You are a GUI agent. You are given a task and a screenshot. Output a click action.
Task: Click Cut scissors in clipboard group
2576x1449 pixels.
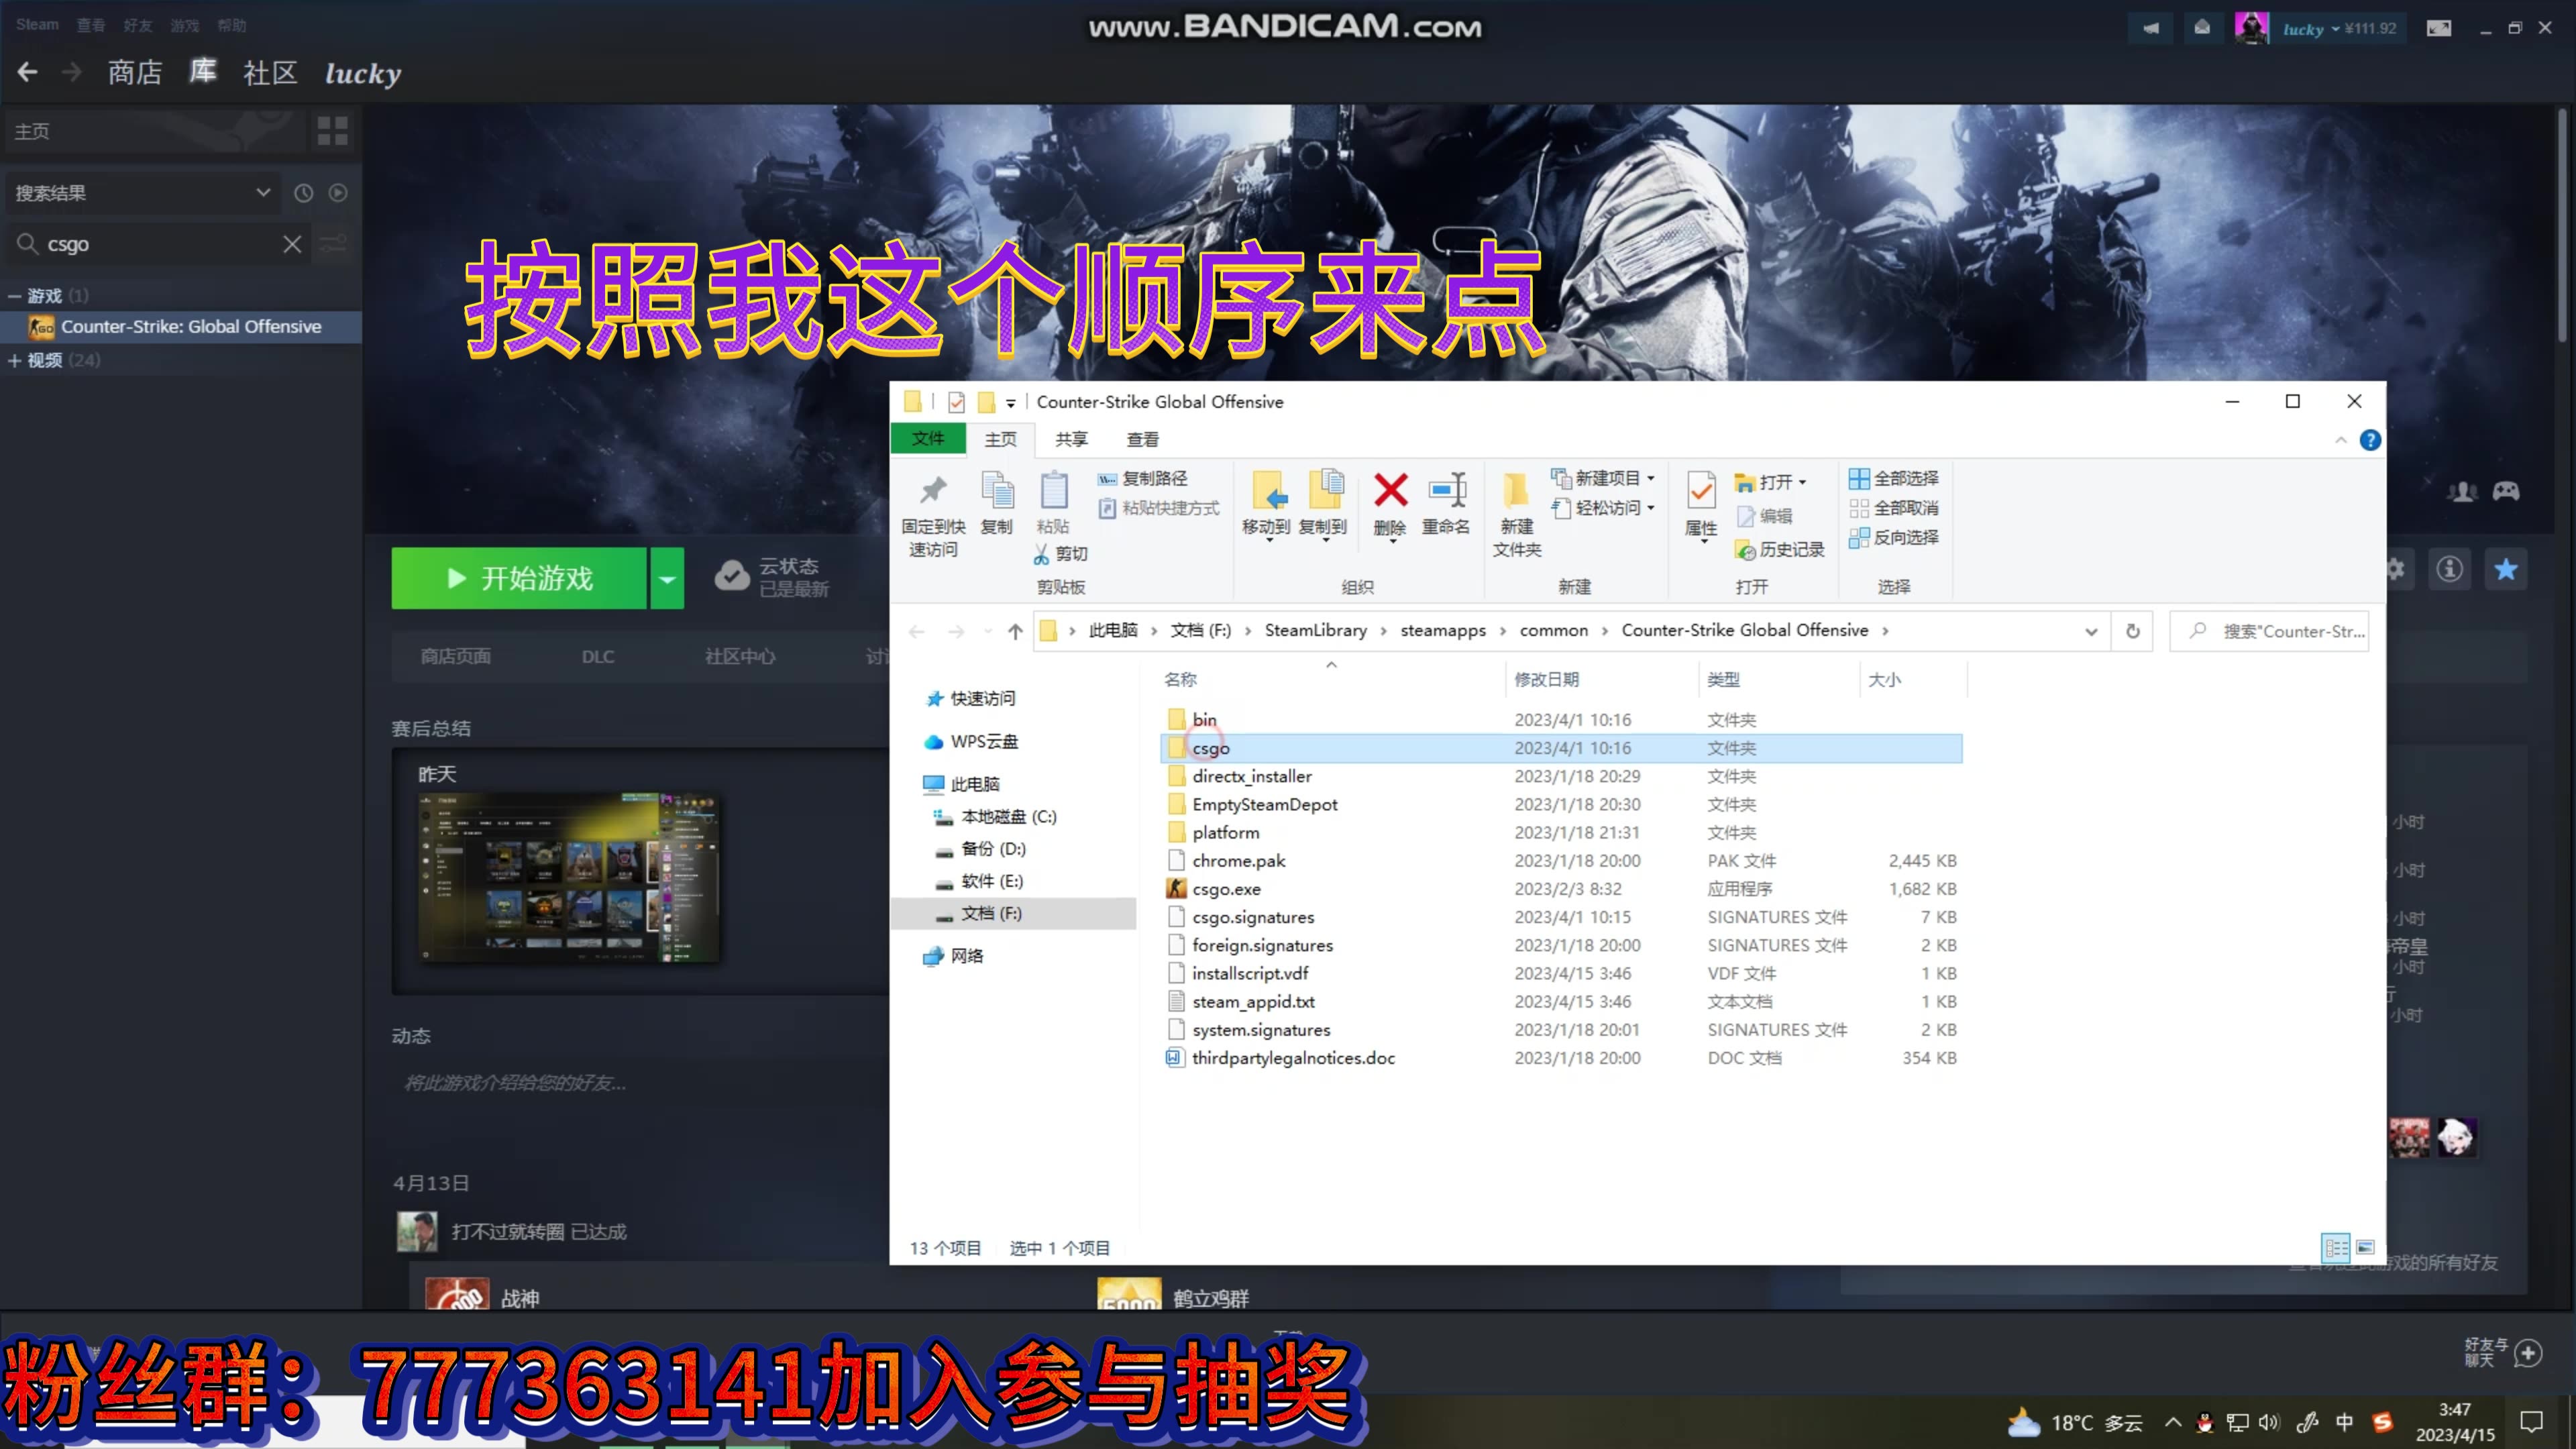click(x=1042, y=553)
